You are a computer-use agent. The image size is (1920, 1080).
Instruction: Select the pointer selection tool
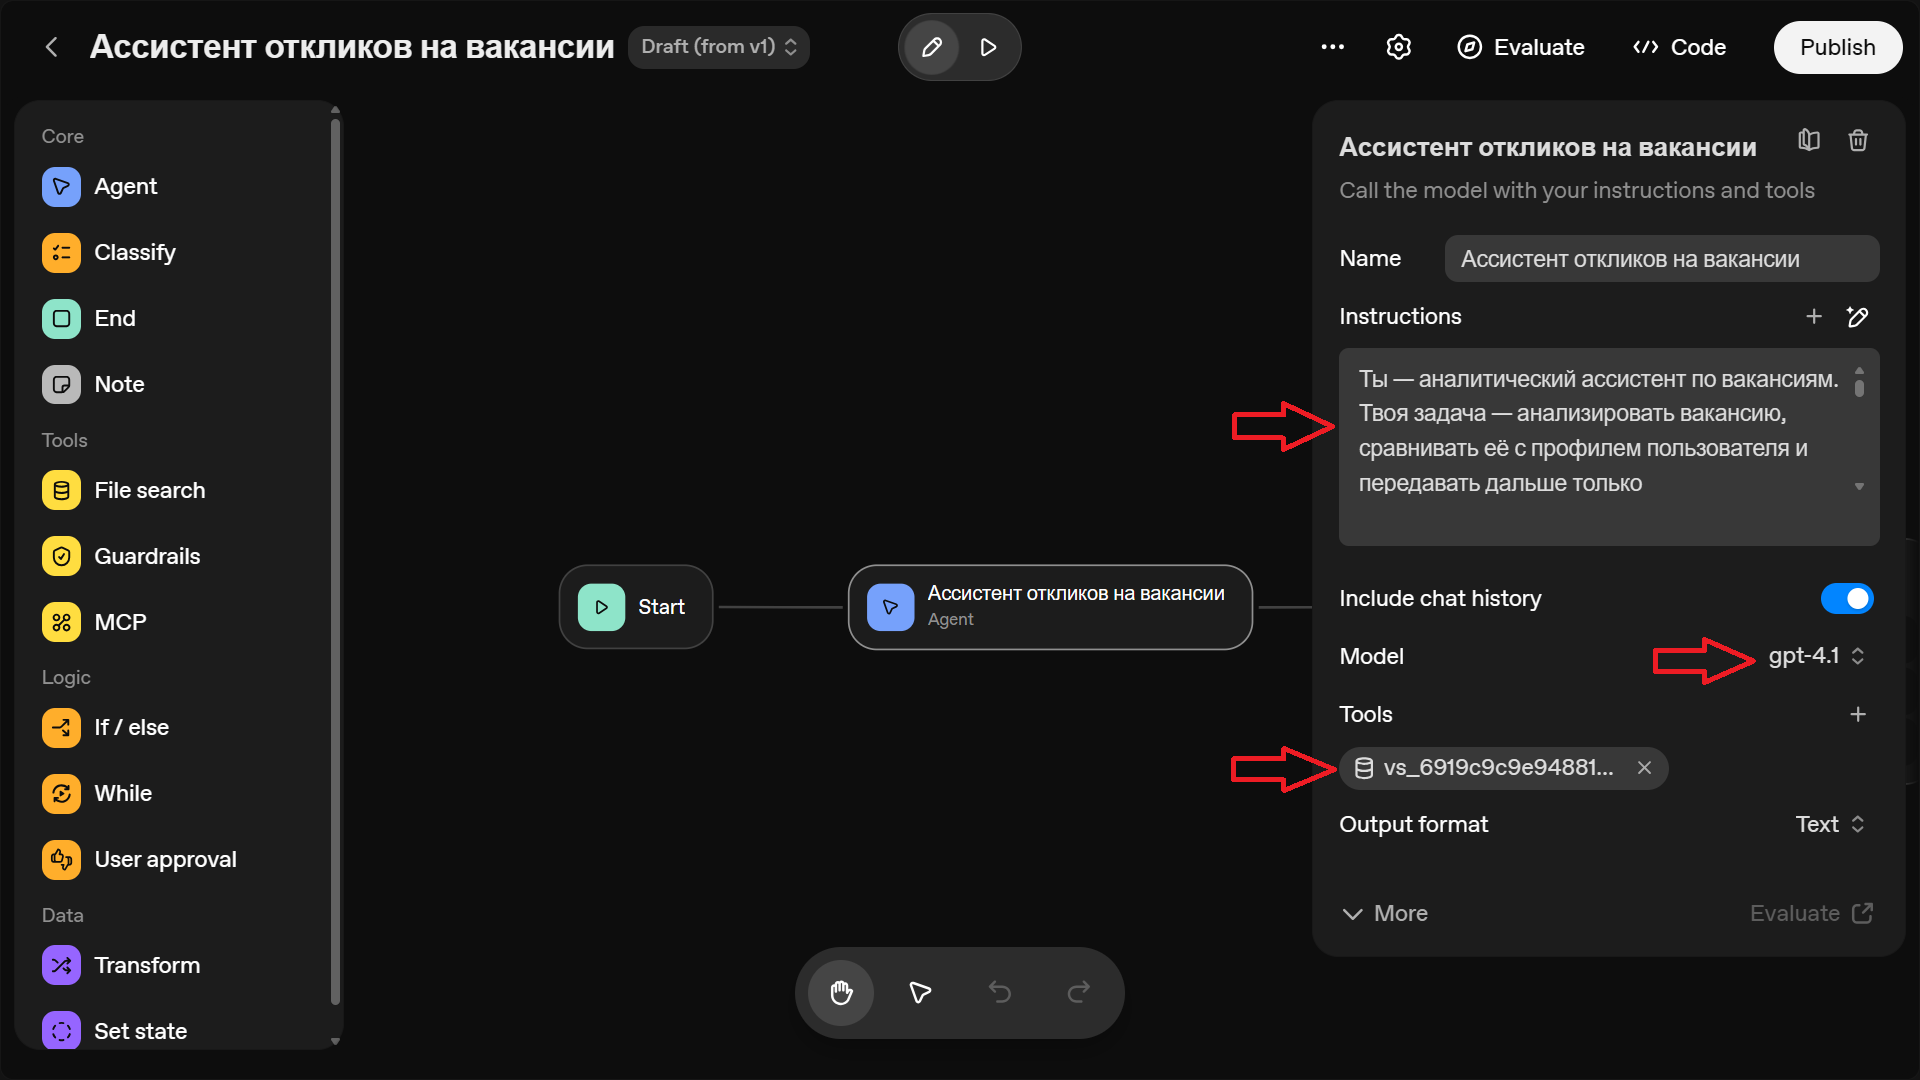coord(920,992)
